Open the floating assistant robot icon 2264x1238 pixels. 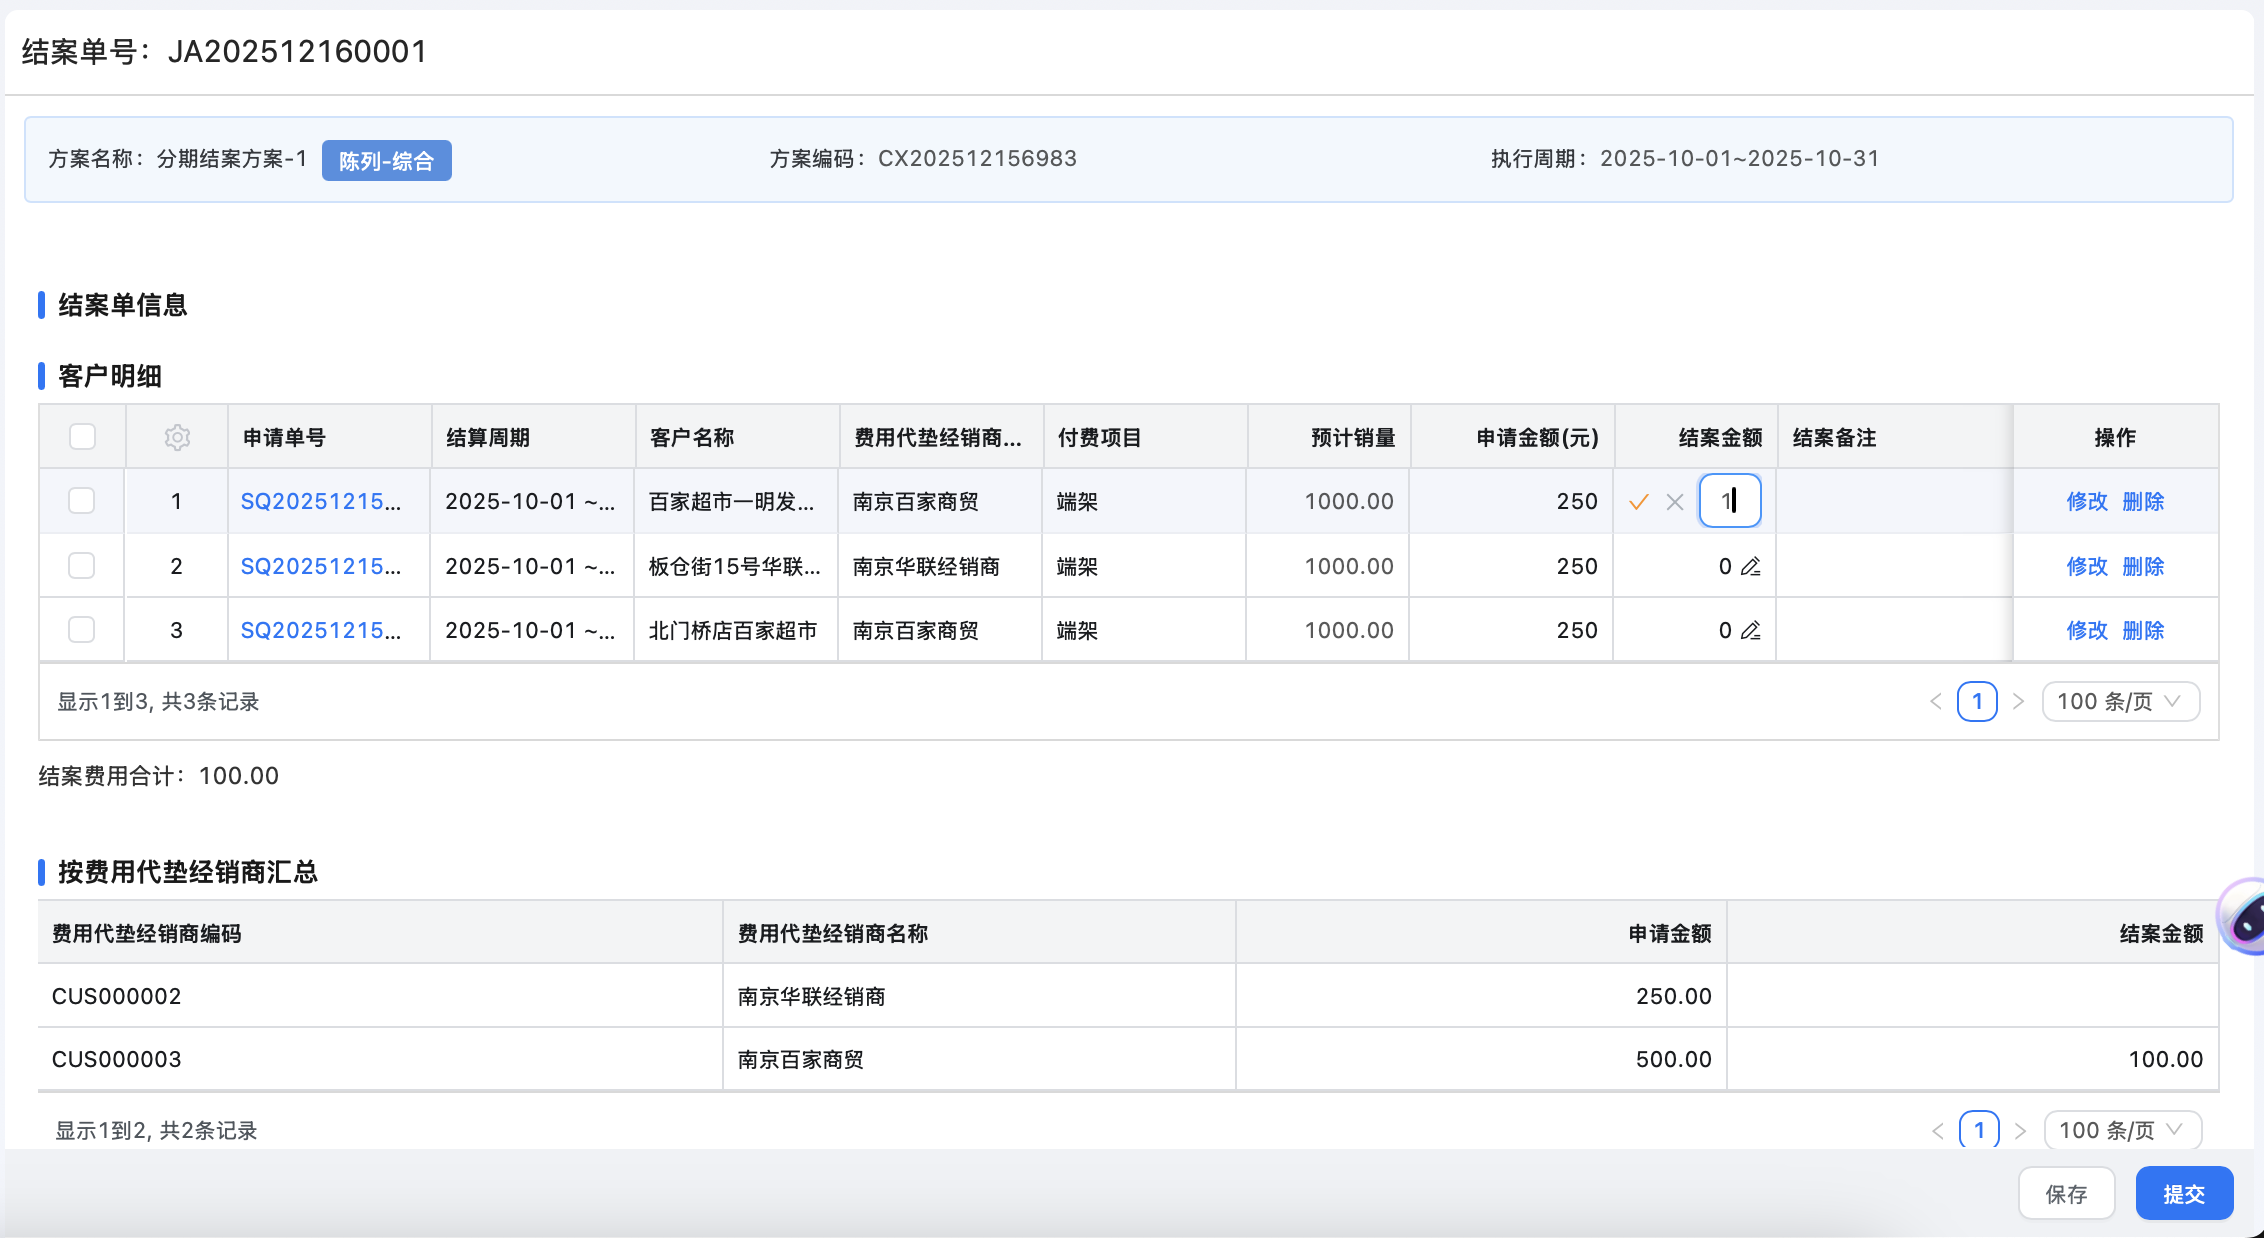(x=2244, y=916)
